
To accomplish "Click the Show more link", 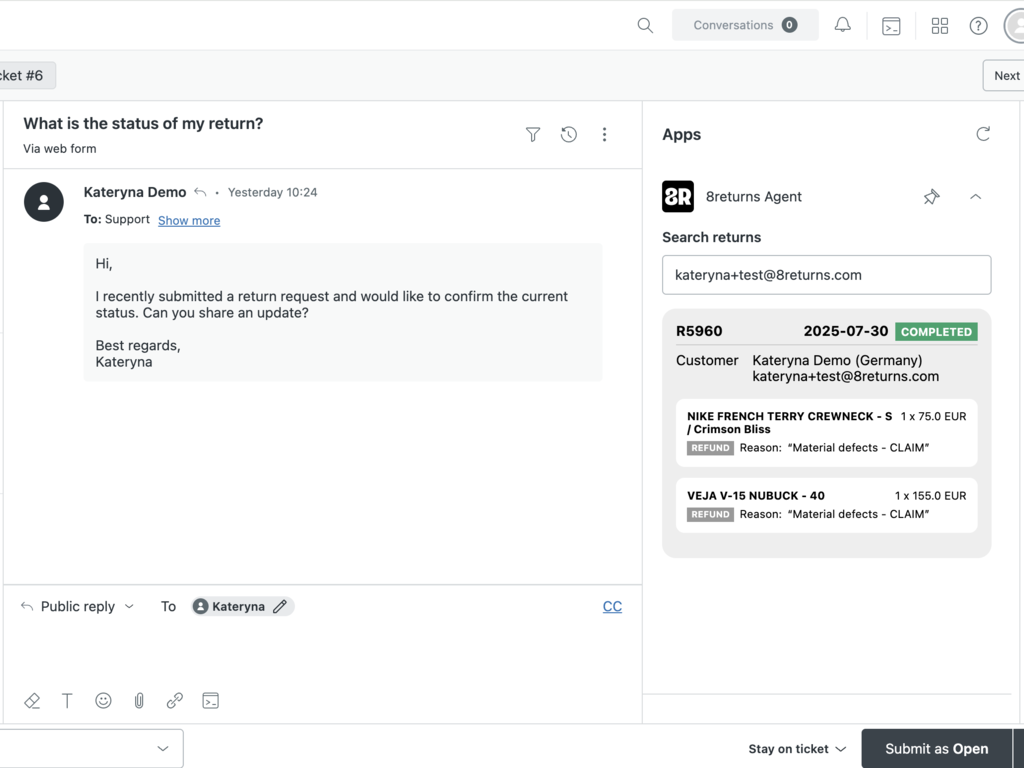I will tap(189, 220).
